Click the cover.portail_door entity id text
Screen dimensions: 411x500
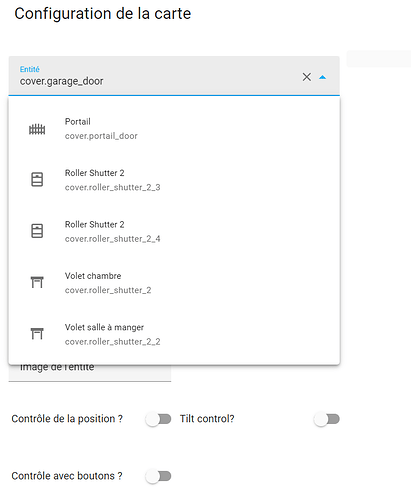click(x=101, y=136)
